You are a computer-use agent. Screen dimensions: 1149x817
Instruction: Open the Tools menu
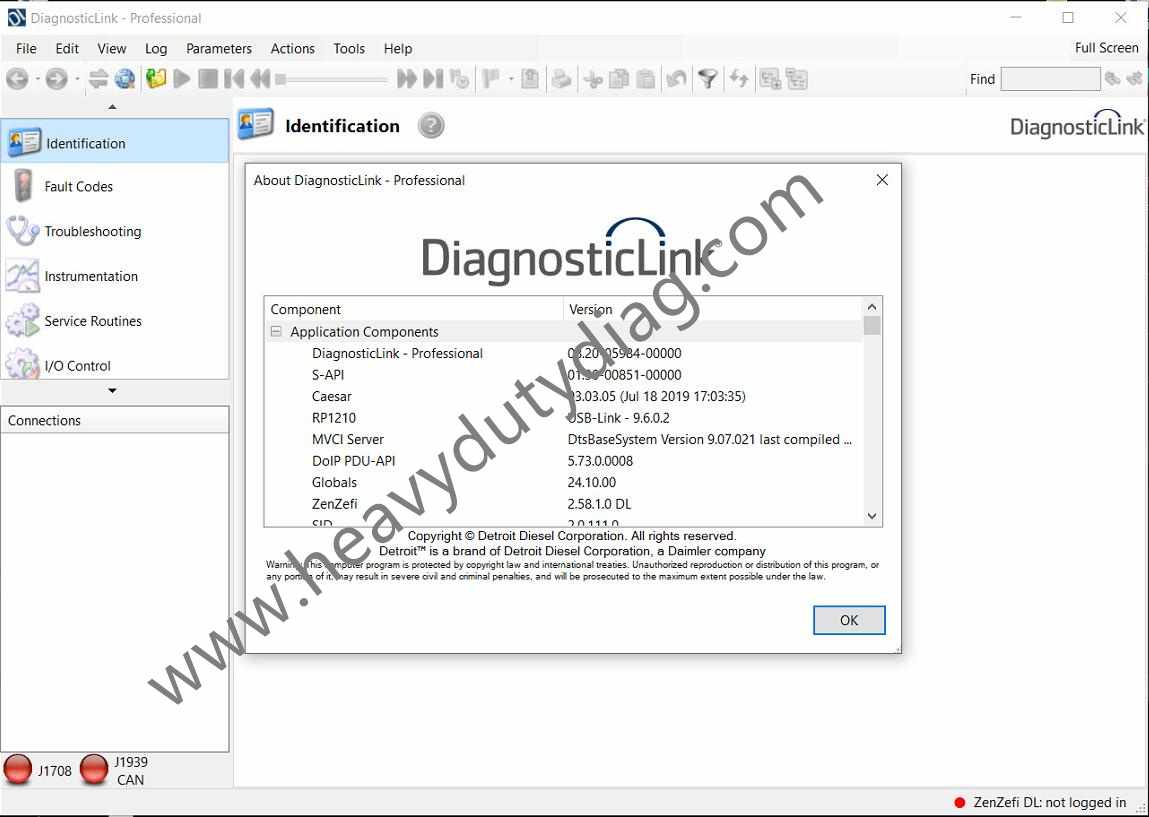tap(349, 48)
